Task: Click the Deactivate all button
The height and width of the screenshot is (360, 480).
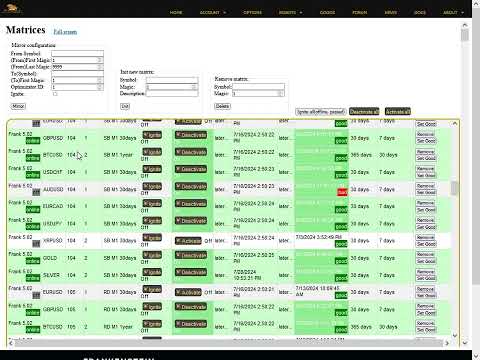Action: (364, 112)
